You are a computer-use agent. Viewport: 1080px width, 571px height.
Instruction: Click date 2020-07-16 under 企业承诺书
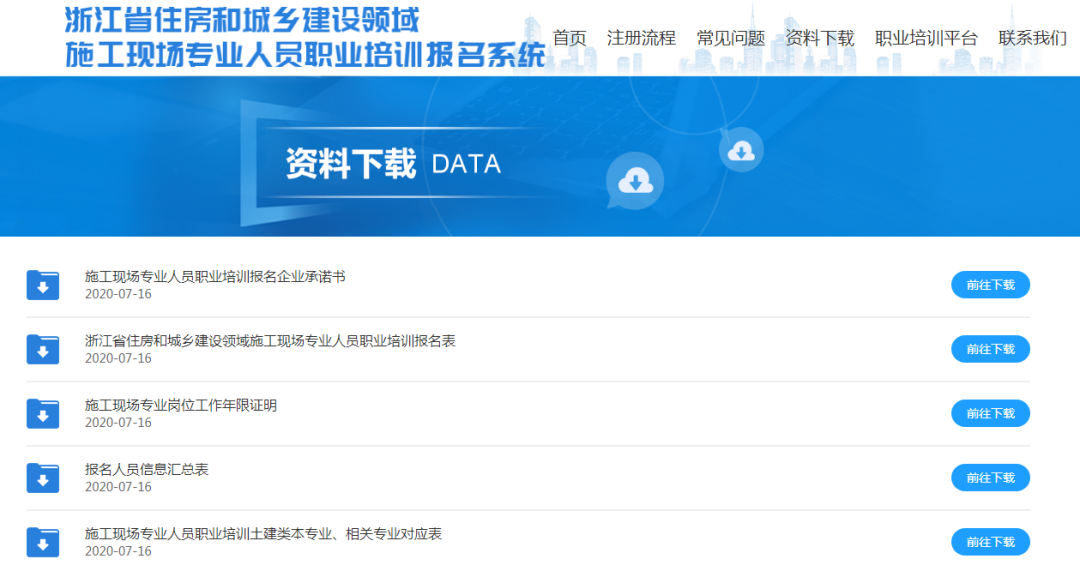coord(118,294)
